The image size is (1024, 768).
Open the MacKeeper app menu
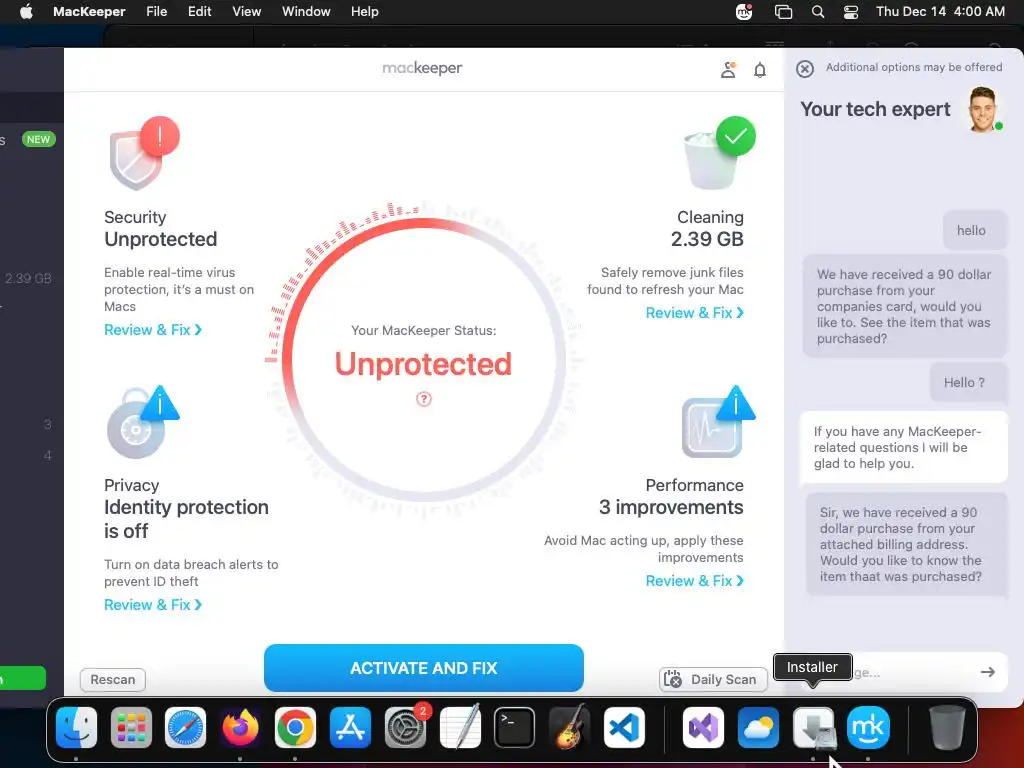(x=89, y=12)
